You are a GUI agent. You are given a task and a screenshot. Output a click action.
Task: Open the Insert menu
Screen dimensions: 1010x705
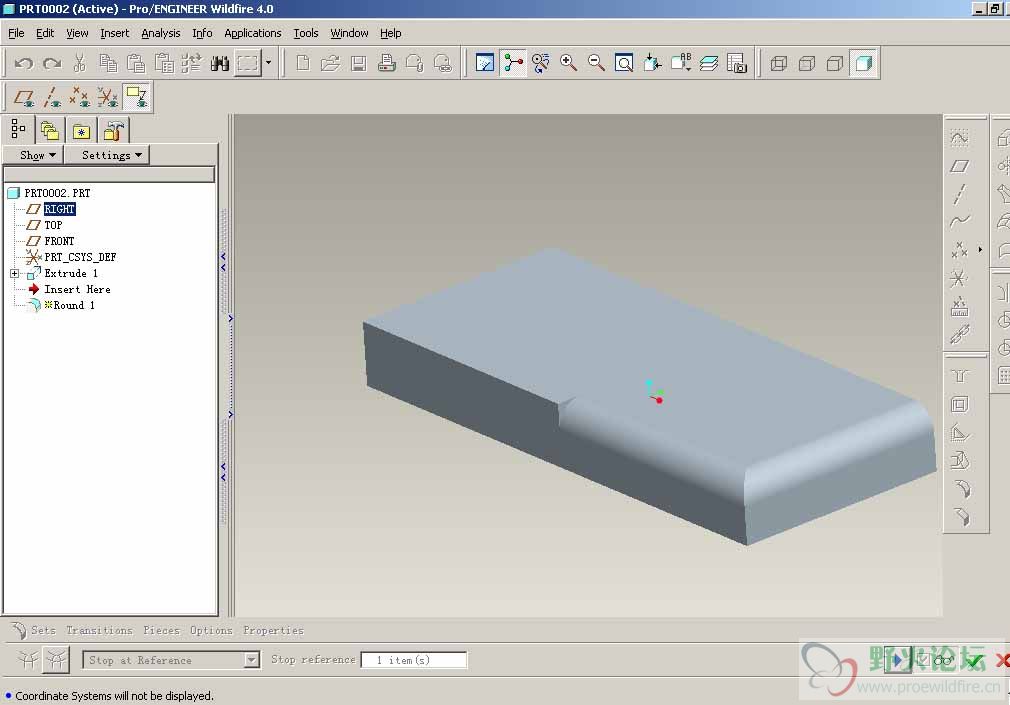115,33
